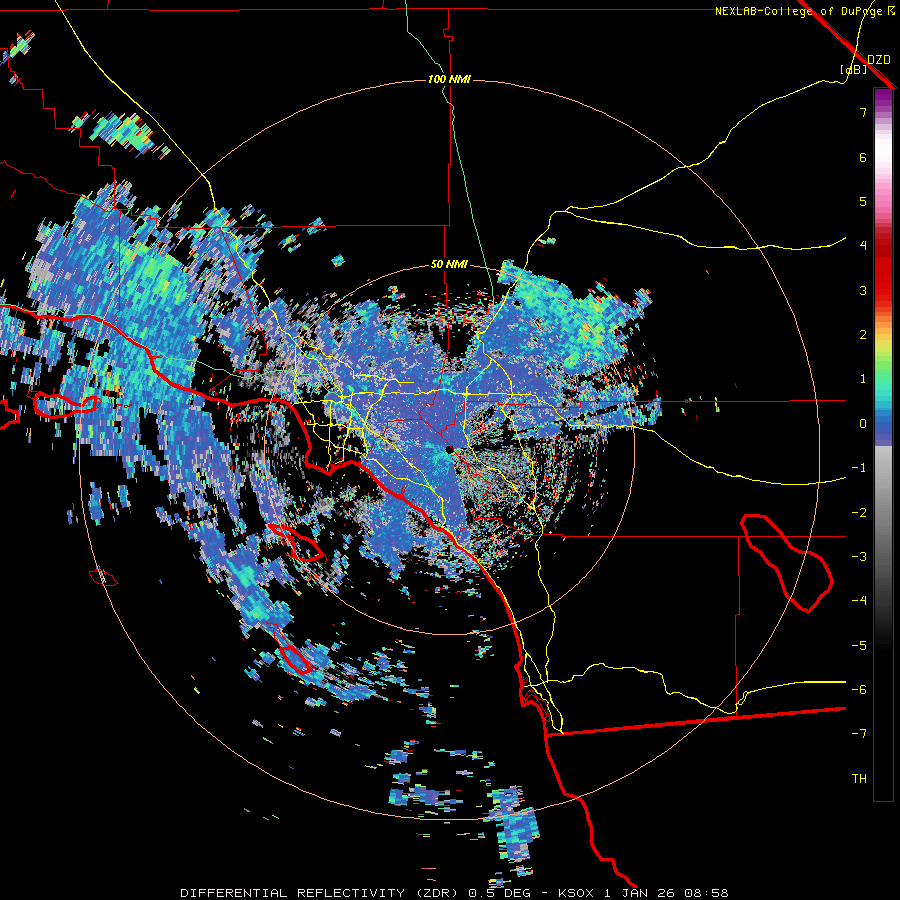
Task: Click the '-3' value on color scale
Action: click(859, 557)
